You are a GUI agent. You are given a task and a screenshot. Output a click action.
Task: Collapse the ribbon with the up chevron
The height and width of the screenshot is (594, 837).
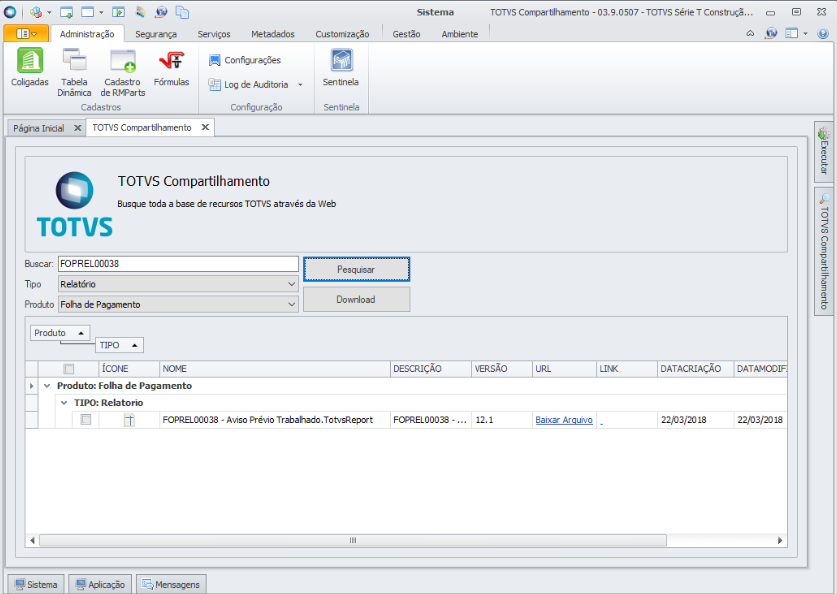750,34
